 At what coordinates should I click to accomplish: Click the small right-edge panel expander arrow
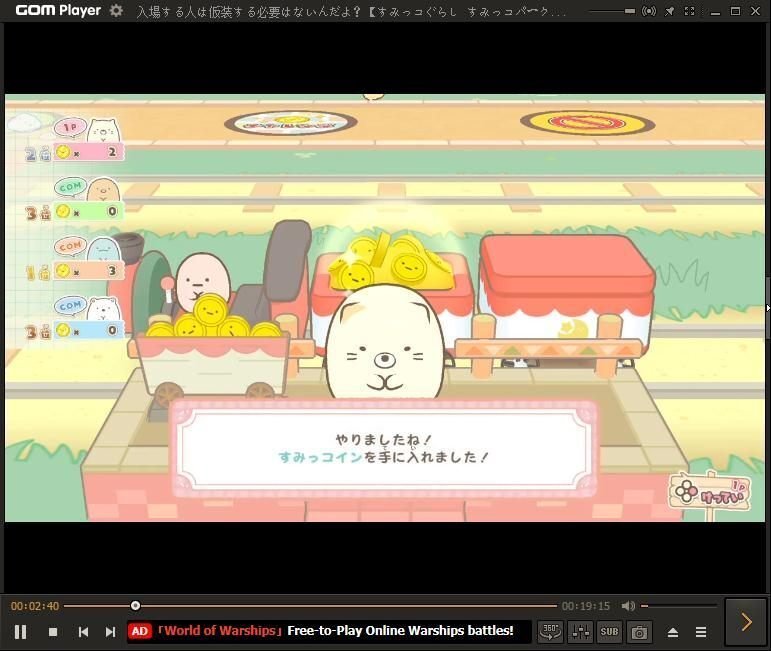pyautogui.click(x=768, y=308)
